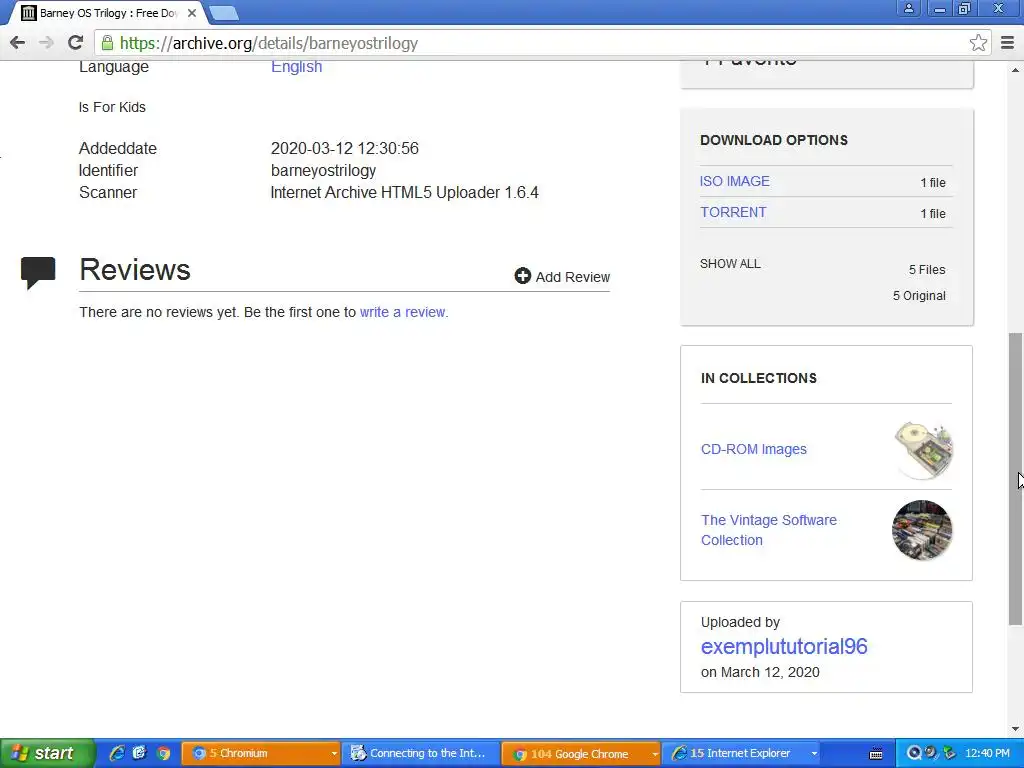Image resolution: width=1024 pixels, height=768 pixels.
Task: Expand the Chromium taskbar group arrow
Action: (x=334, y=754)
